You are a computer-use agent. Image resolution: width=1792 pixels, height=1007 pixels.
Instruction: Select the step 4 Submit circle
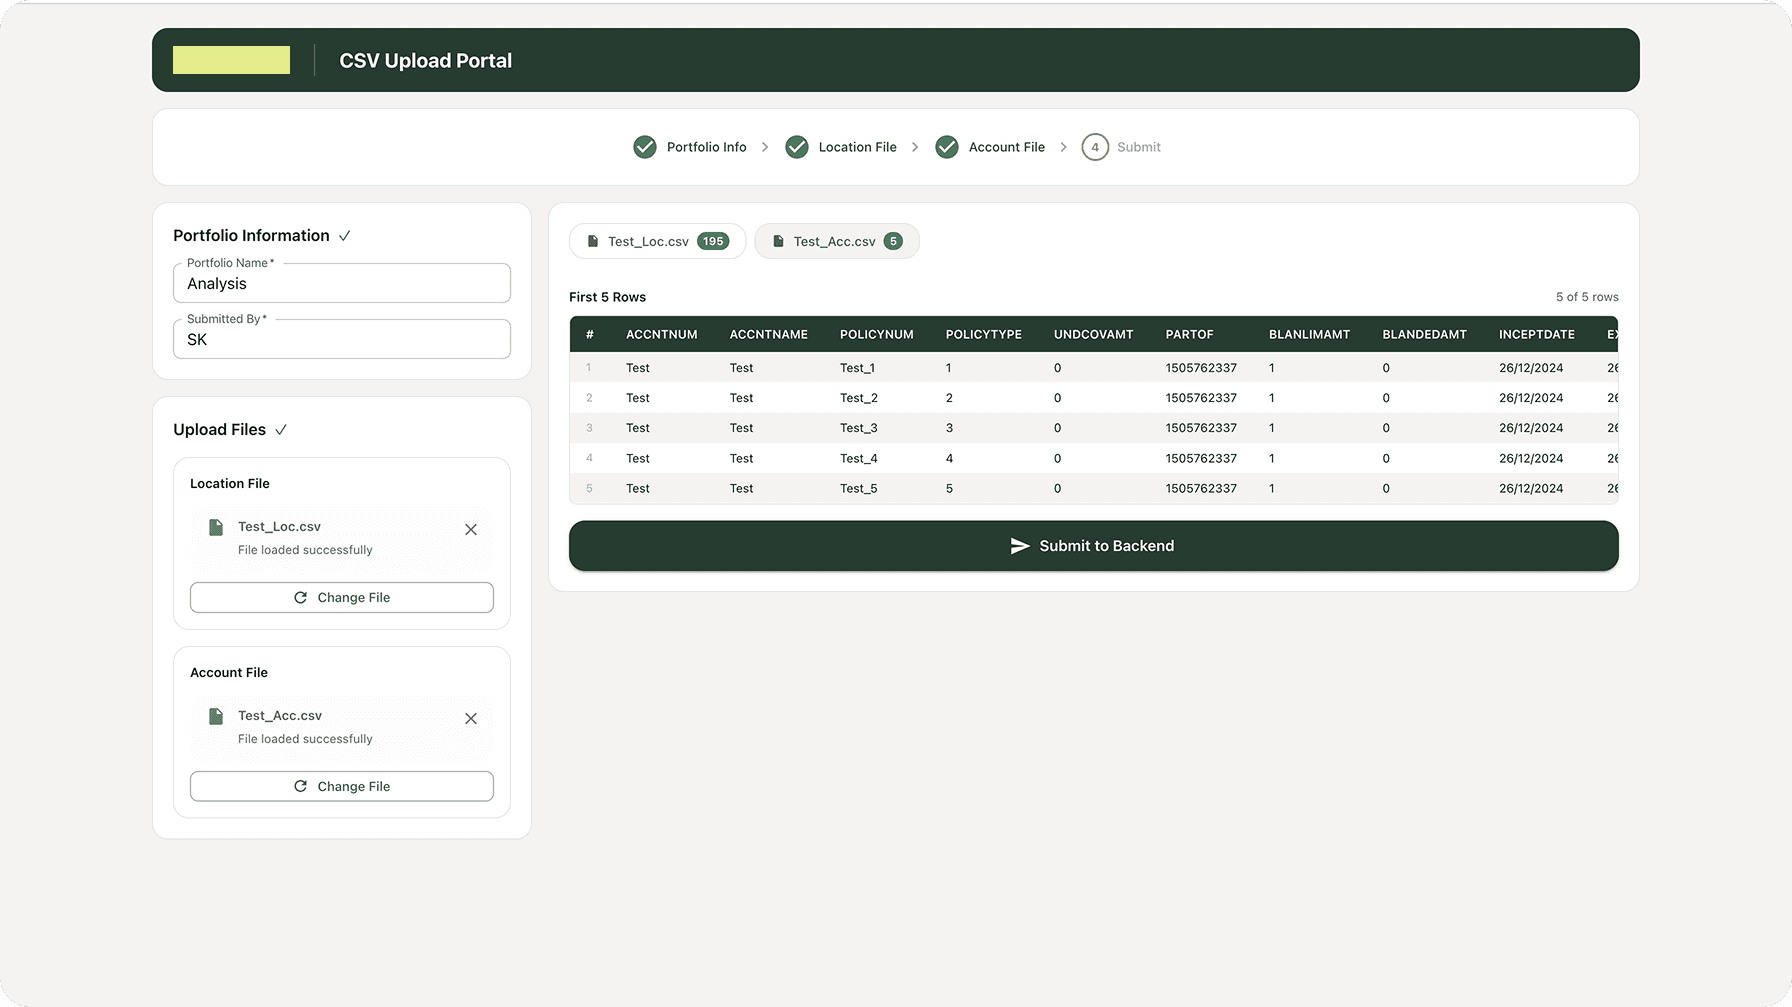[x=1095, y=147]
